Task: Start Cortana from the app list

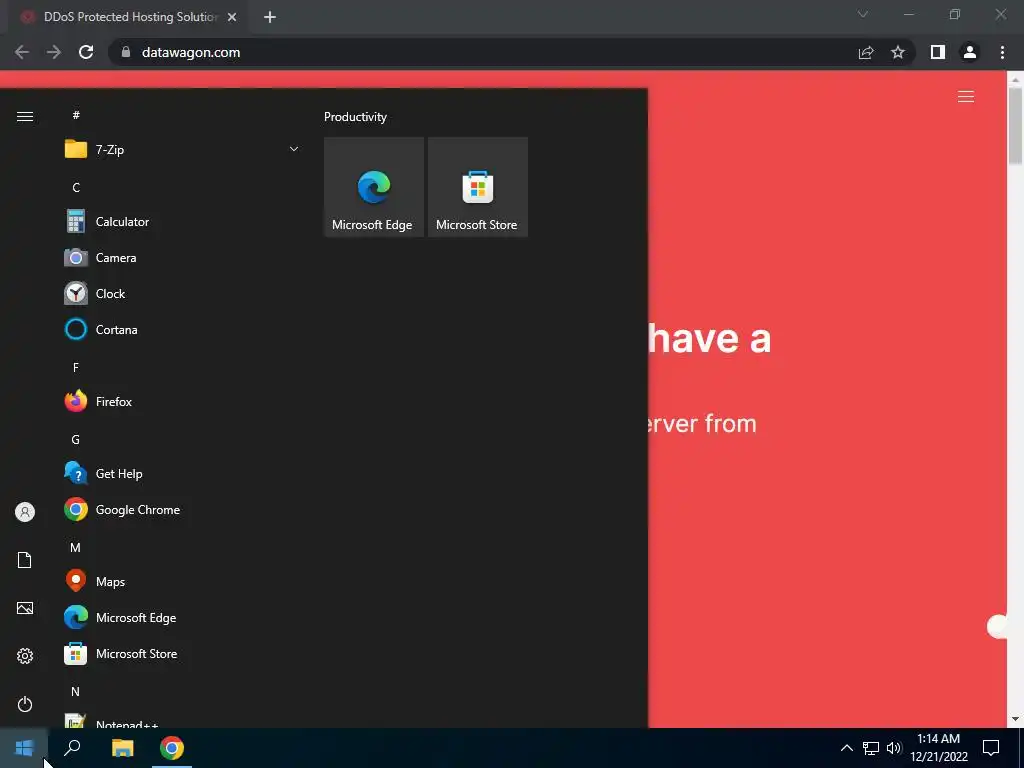Action: 182,329
